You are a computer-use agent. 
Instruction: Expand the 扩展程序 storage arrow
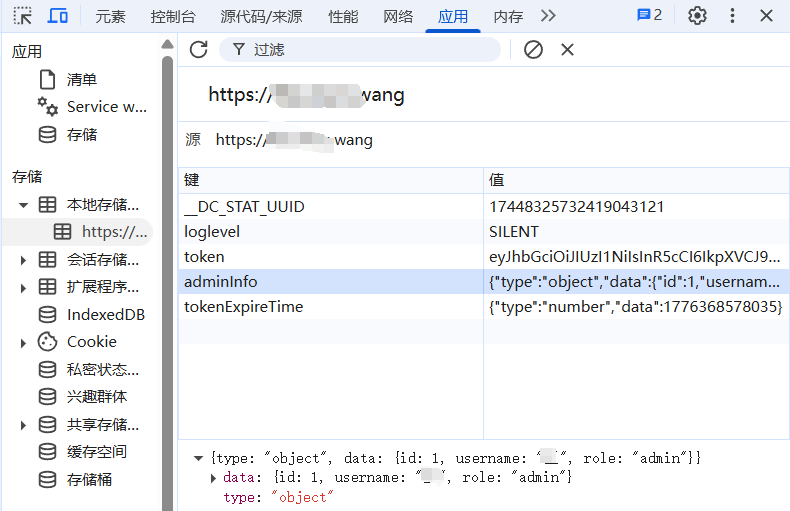23,288
